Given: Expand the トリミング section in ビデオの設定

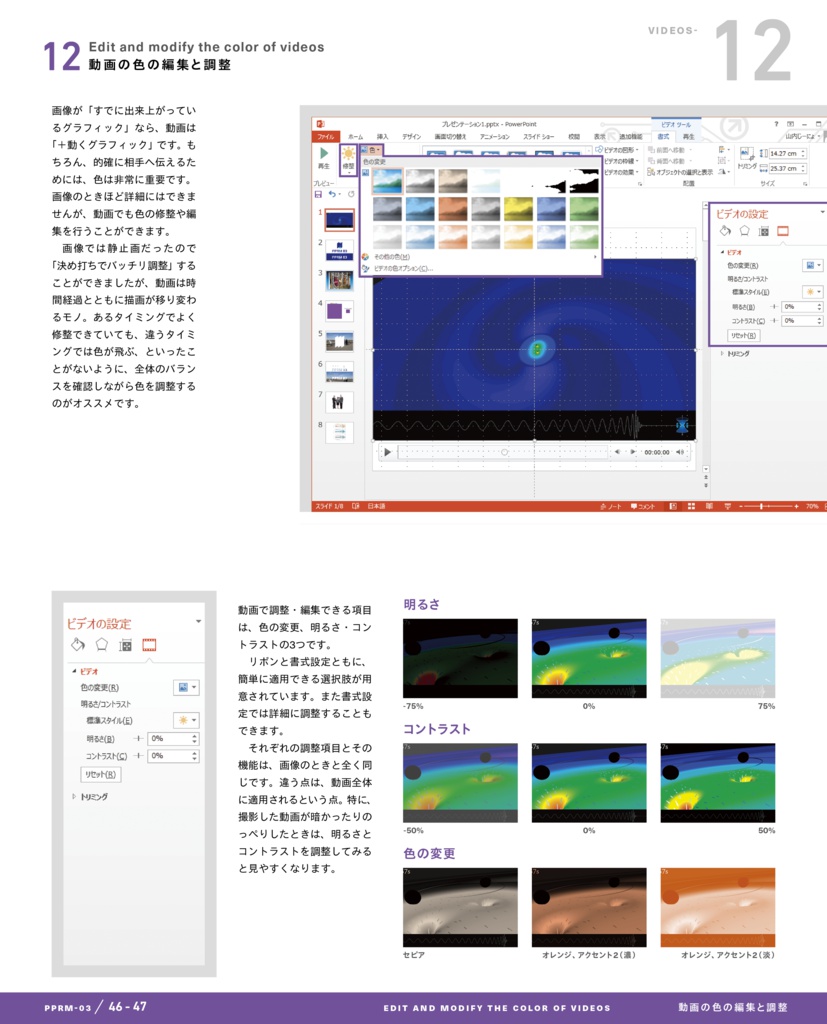Looking at the screenshot, I should (x=739, y=353).
